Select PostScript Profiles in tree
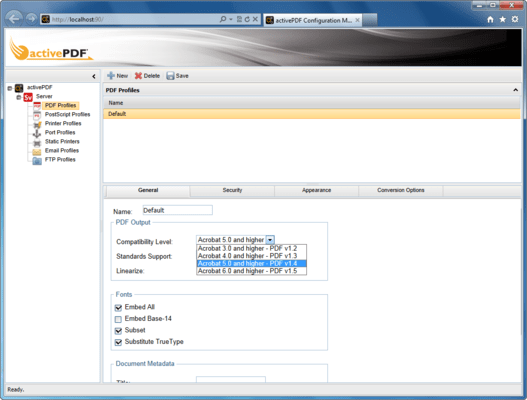The width and height of the screenshot is (527, 400). [x=68, y=114]
